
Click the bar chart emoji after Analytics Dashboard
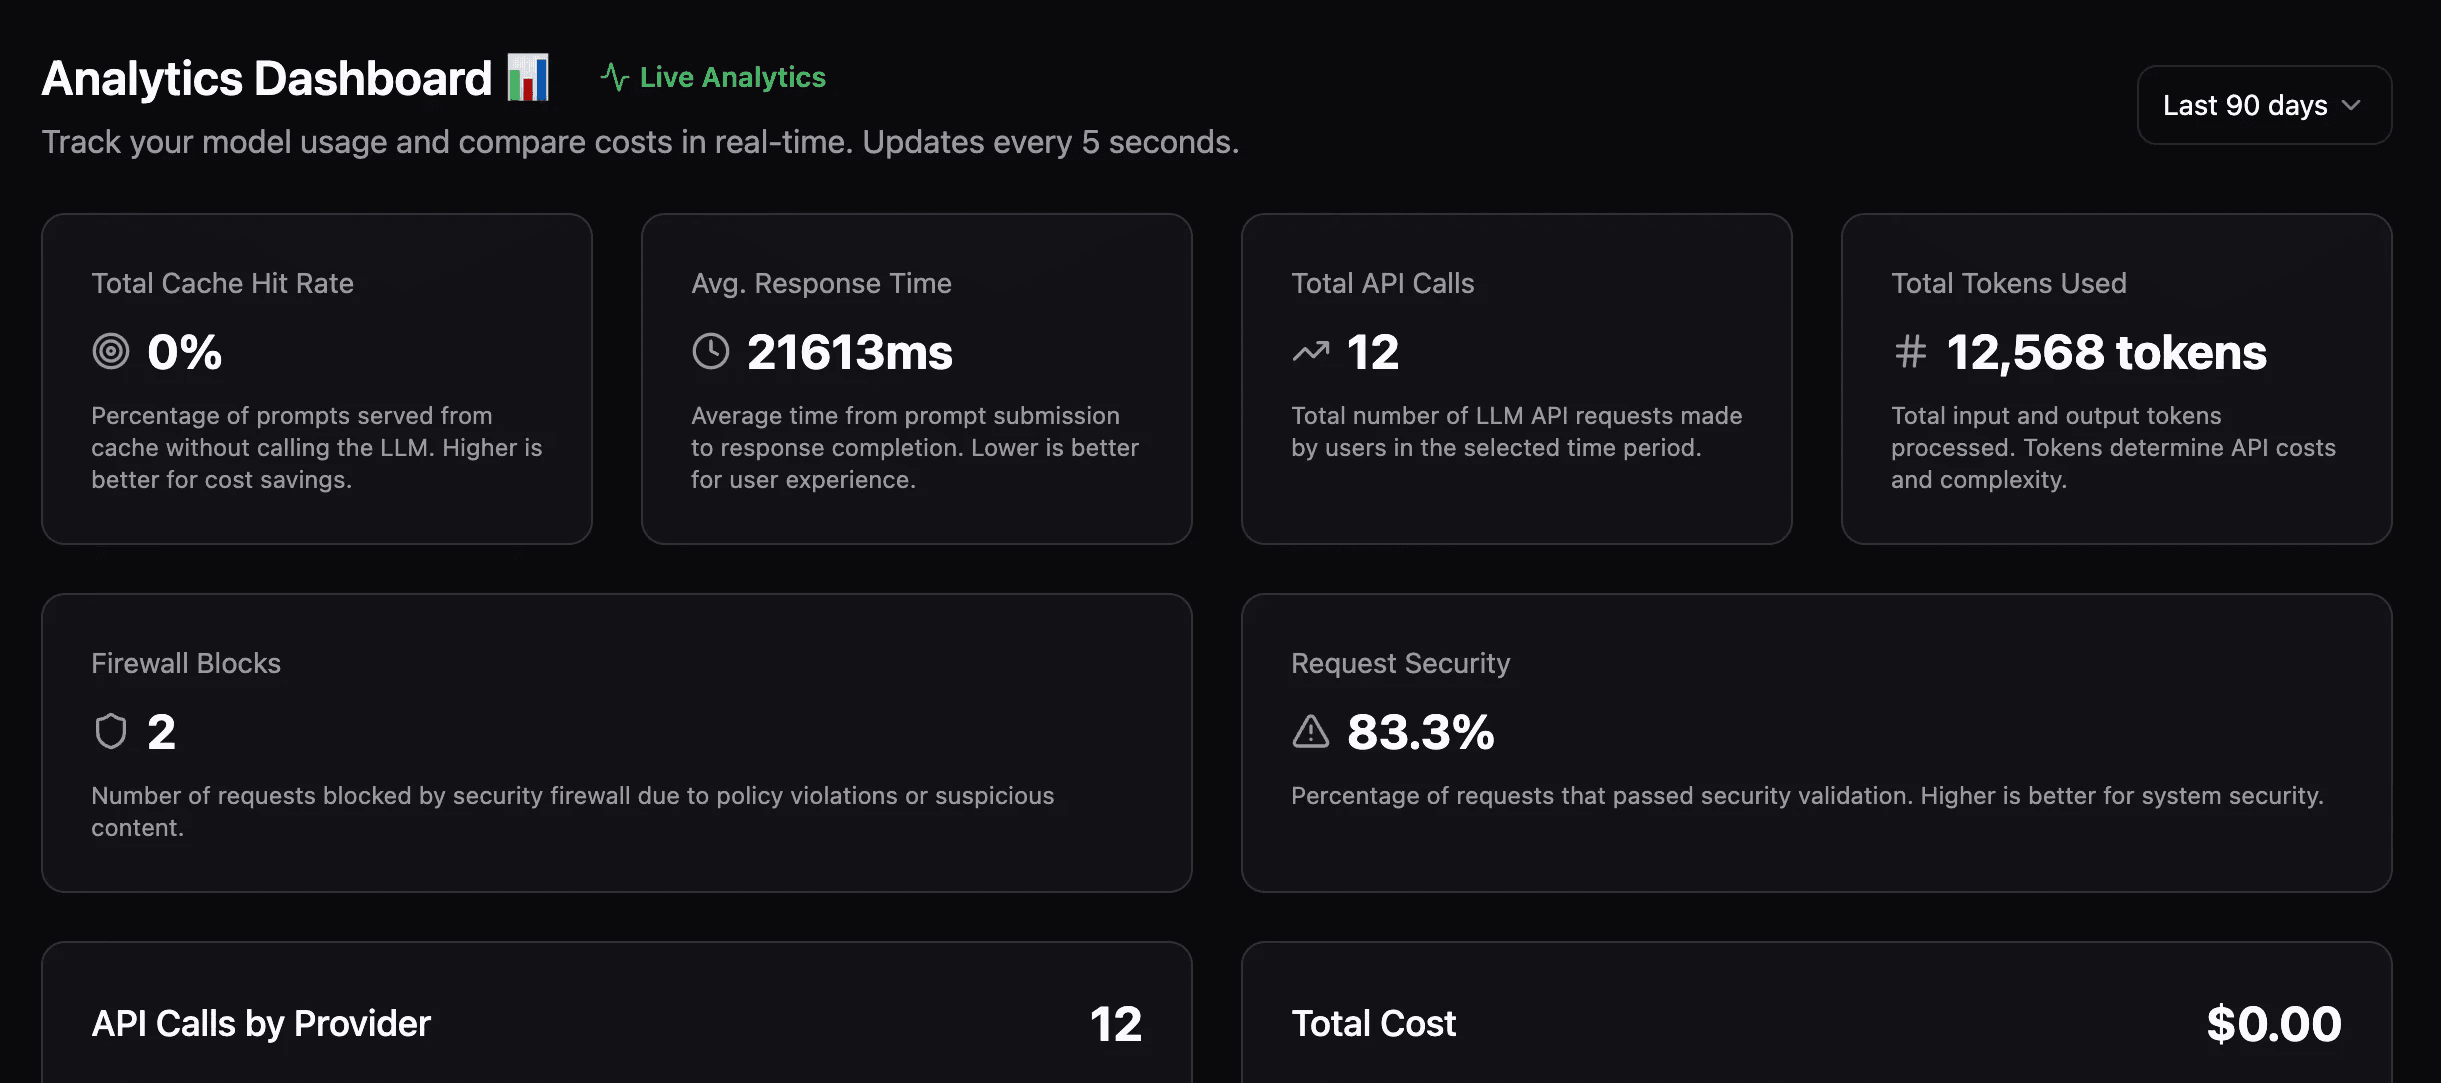(528, 78)
